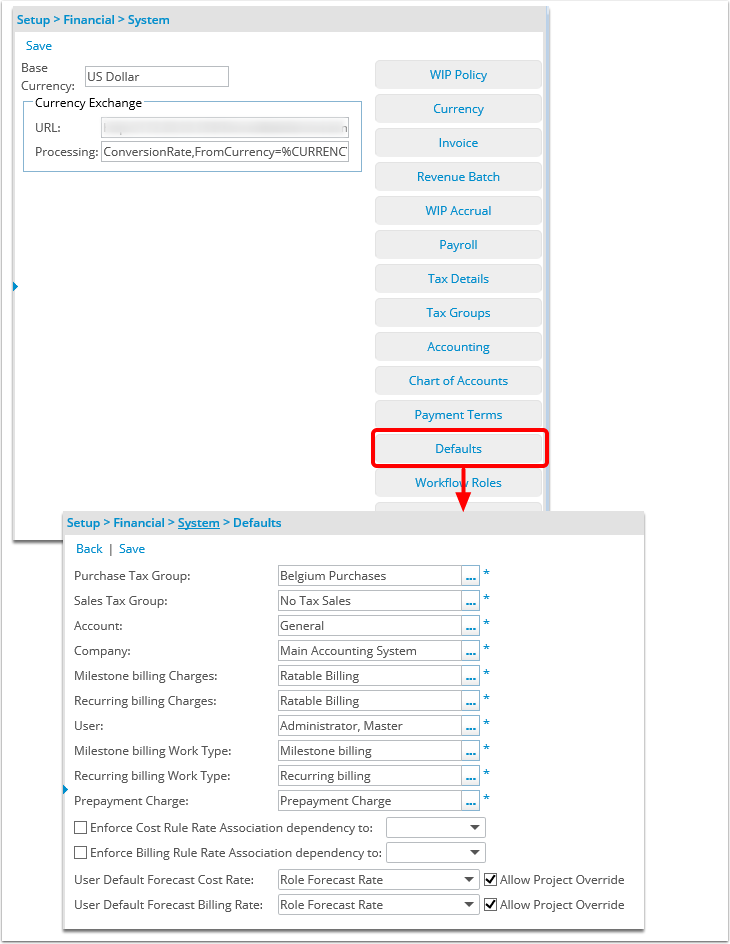Open the Currency settings button
The width and height of the screenshot is (730, 944).
[x=458, y=109]
